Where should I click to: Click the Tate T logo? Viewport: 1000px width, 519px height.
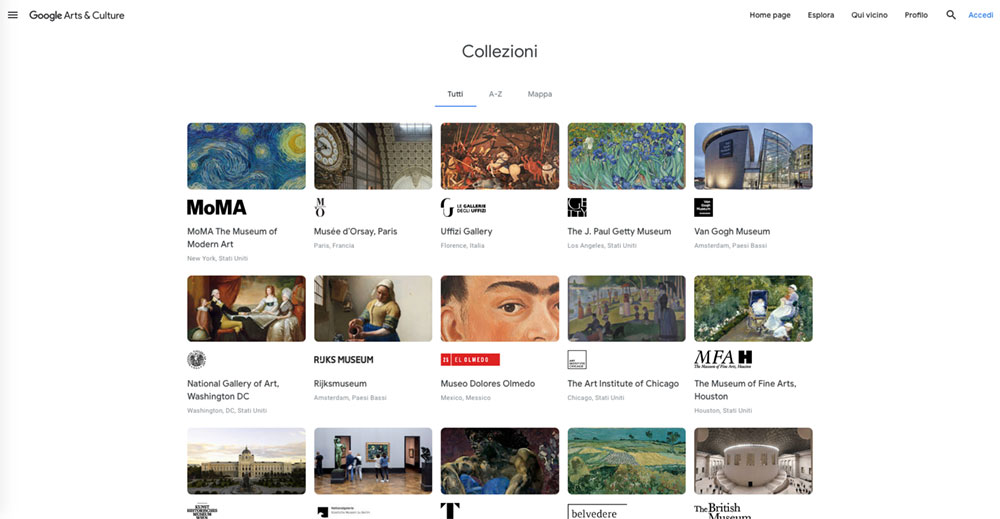(450, 511)
